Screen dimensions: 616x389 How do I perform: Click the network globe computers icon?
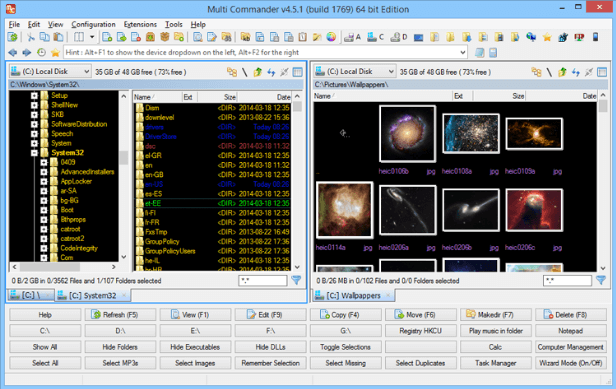[531, 37]
